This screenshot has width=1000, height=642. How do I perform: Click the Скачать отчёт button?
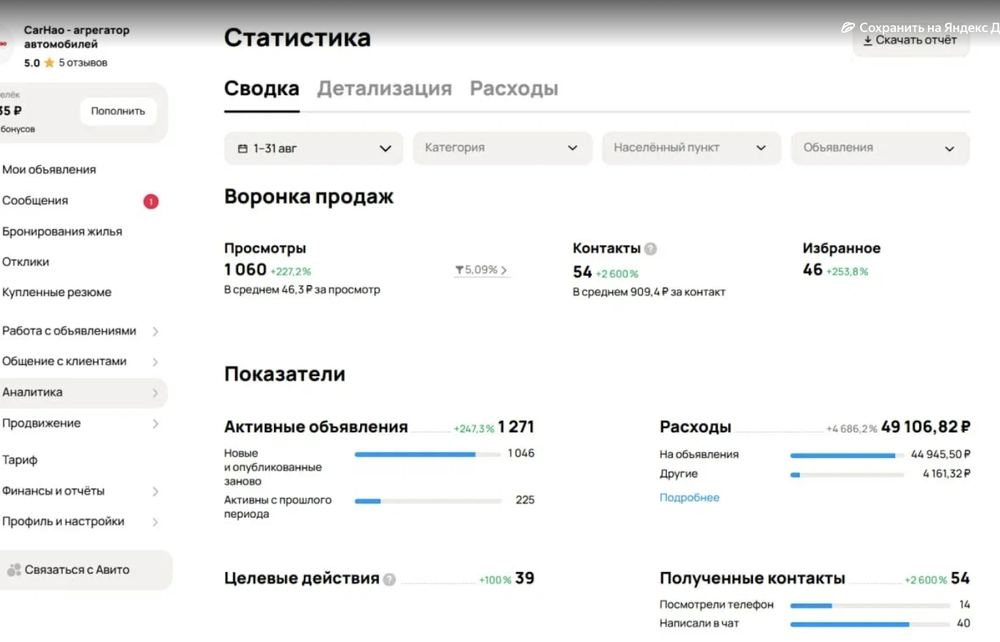(x=911, y=40)
